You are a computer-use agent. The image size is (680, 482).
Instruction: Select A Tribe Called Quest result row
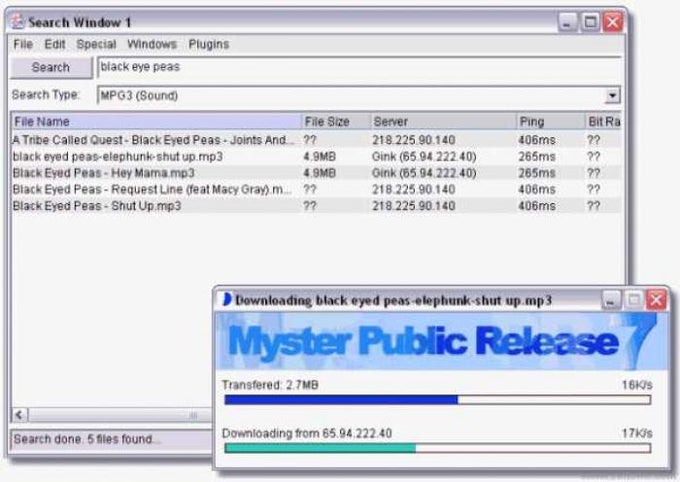coord(316,140)
